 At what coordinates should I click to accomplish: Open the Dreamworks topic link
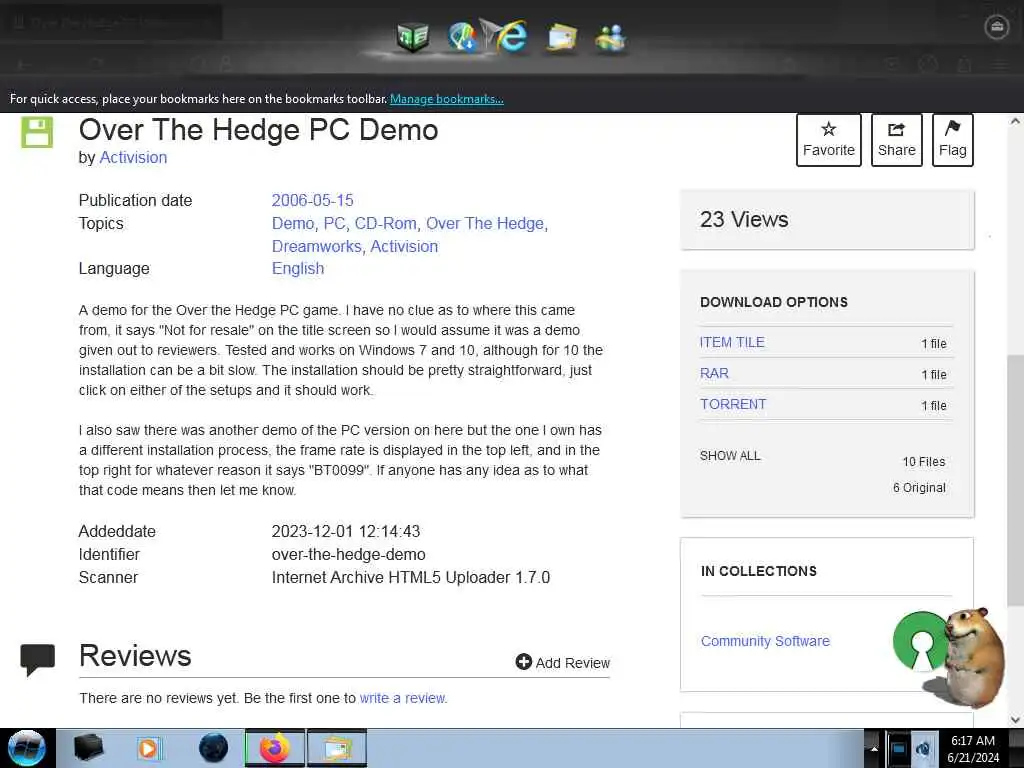(316, 246)
